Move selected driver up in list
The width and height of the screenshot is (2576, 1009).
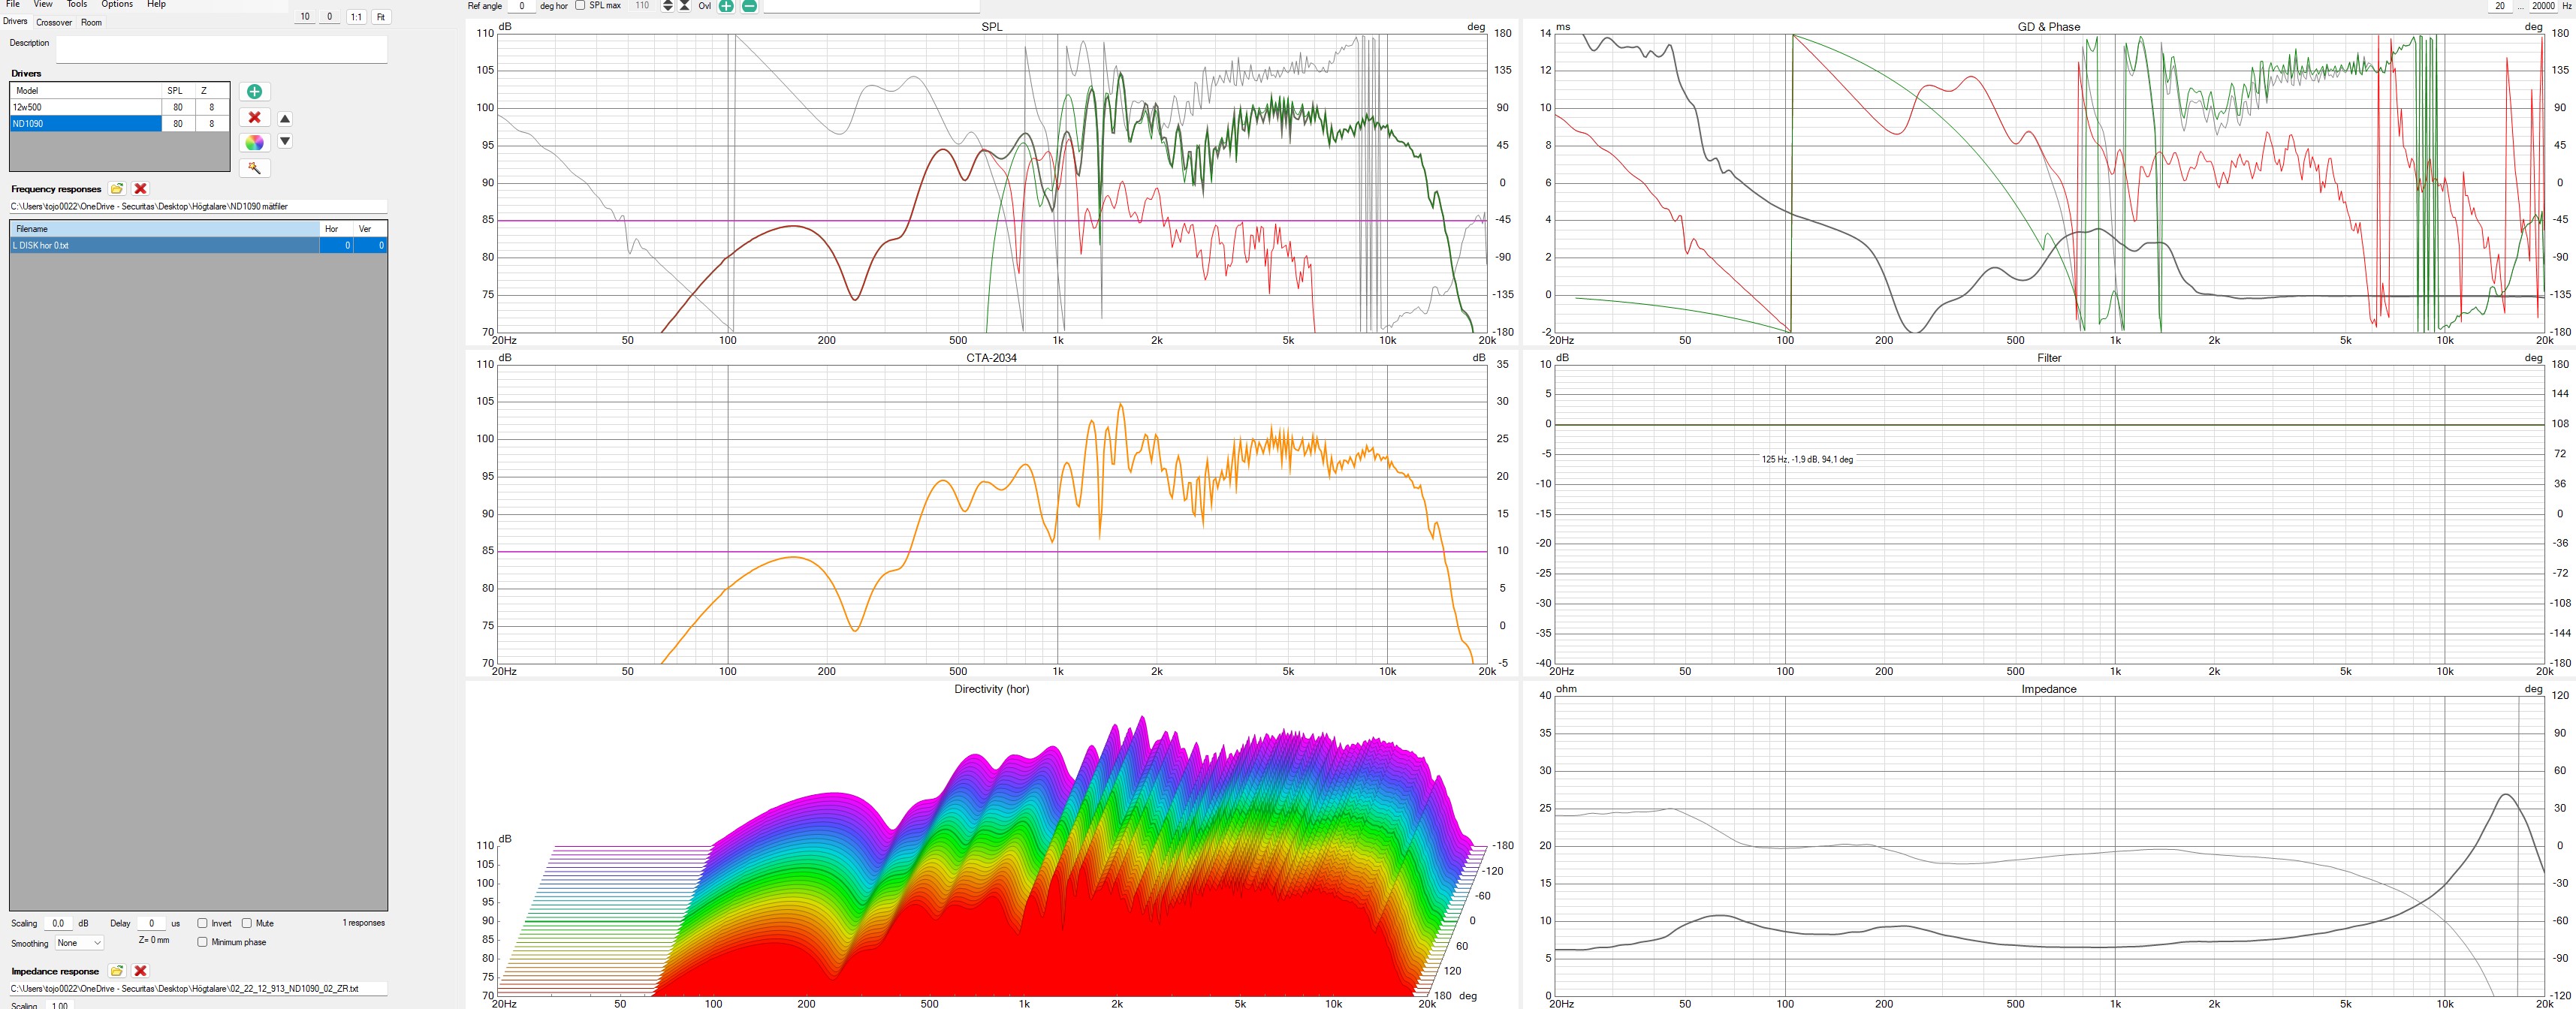click(x=285, y=119)
